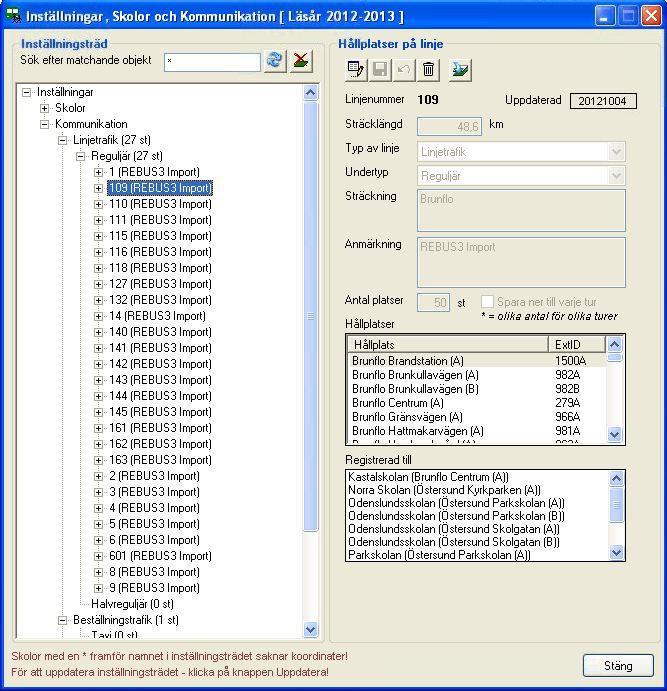Toggle 'Spara ner till varje tur' checkbox

tap(487, 302)
